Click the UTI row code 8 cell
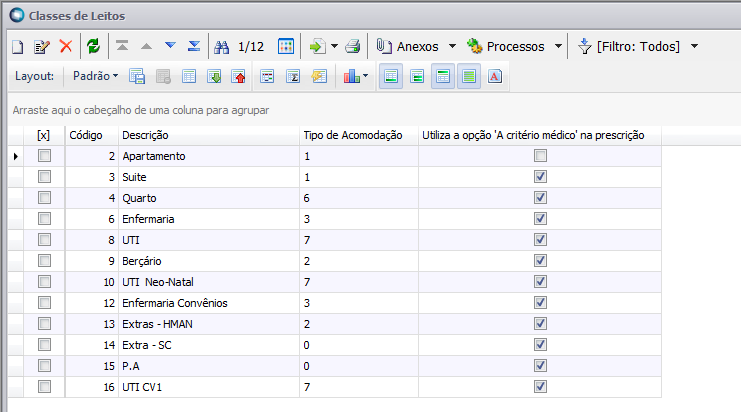 (92, 240)
